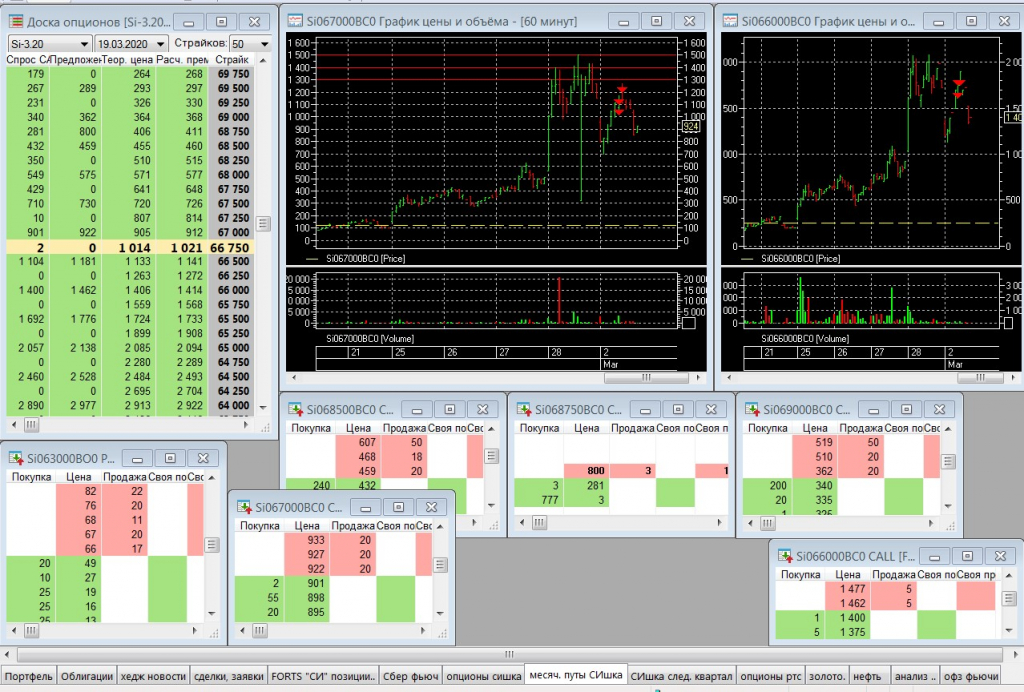Click the Страйк column header
The image size is (1024, 692).
(x=232, y=59)
